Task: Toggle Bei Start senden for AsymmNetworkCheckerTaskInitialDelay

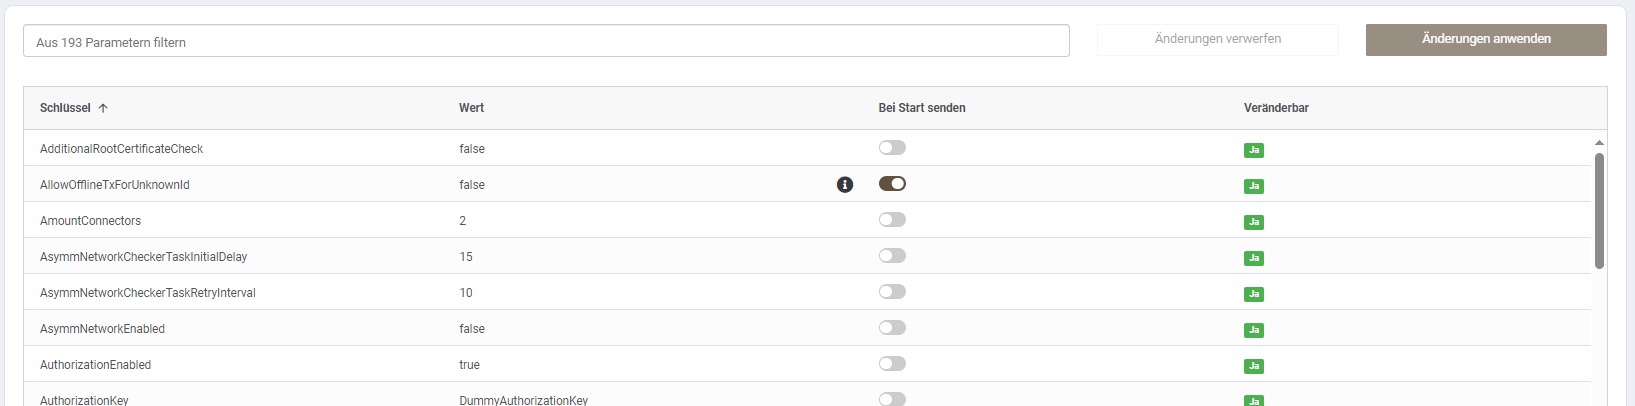Action: pyautogui.click(x=892, y=256)
